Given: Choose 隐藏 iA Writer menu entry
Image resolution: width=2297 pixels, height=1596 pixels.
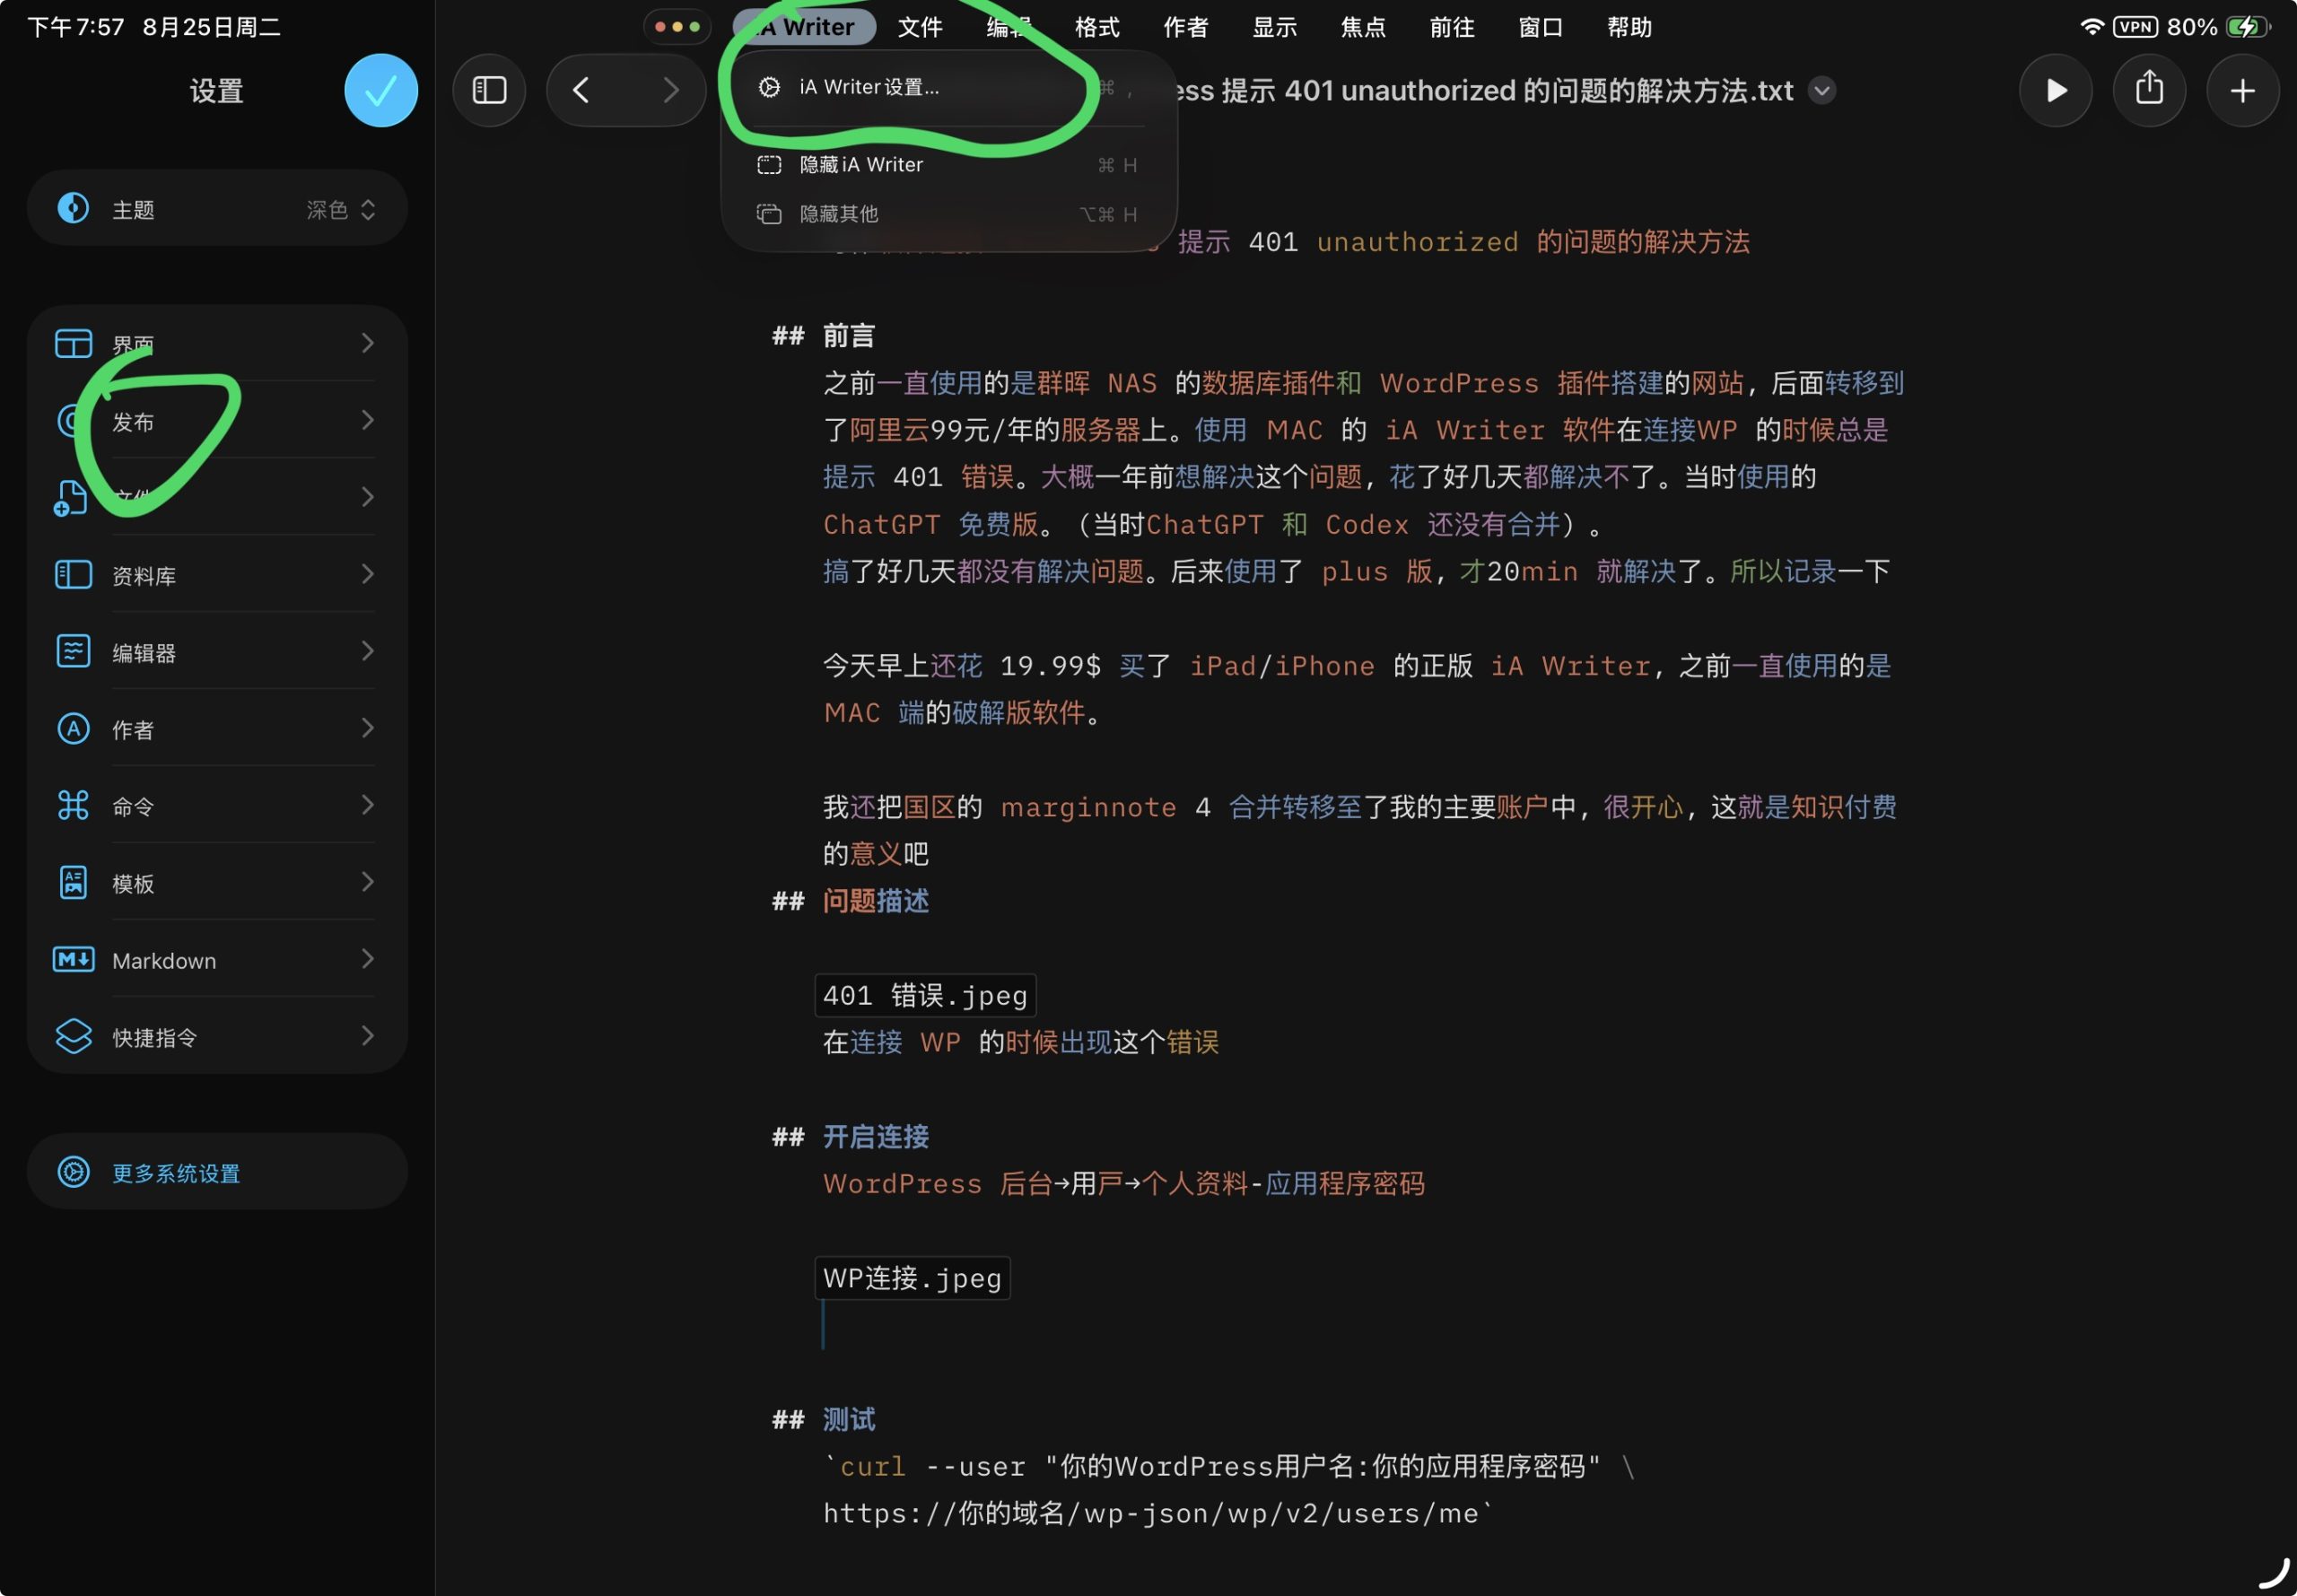Looking at the screenshot, I should tap(948, 165).
